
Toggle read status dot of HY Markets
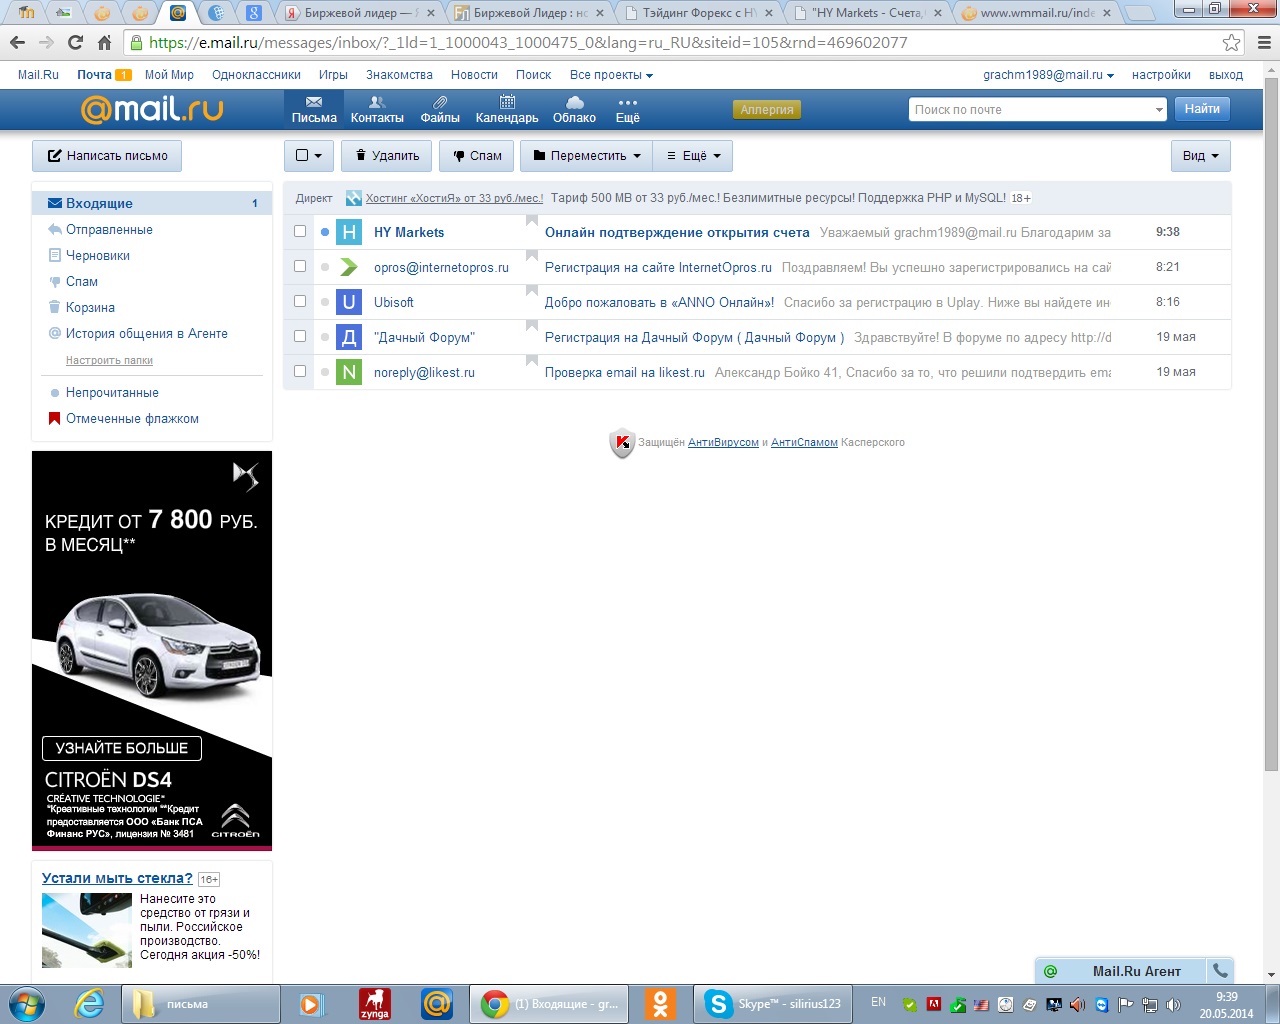tap(325, 232)
